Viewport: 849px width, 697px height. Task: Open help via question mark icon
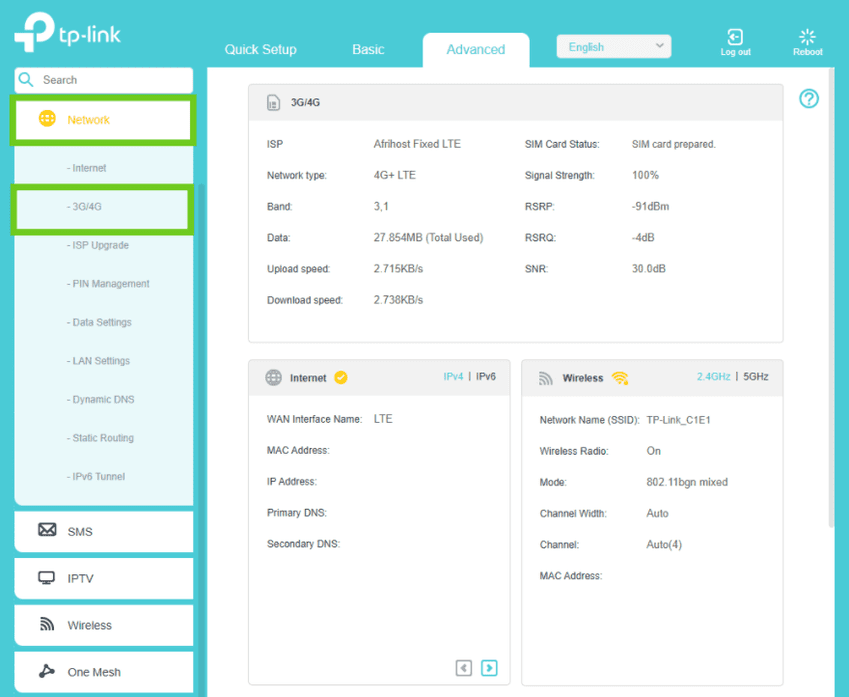[x=809, y=98]
